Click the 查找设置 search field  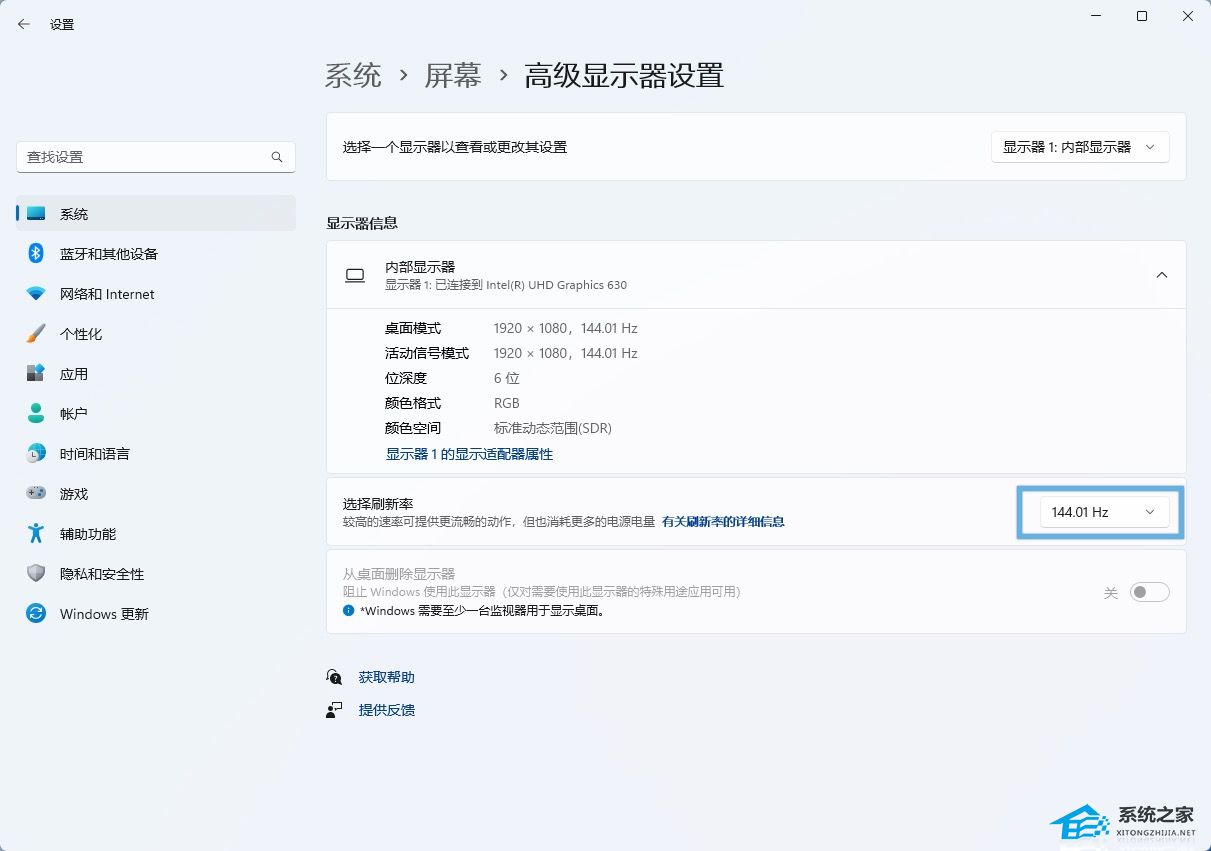pyautogui.click(x=145, y=157)
